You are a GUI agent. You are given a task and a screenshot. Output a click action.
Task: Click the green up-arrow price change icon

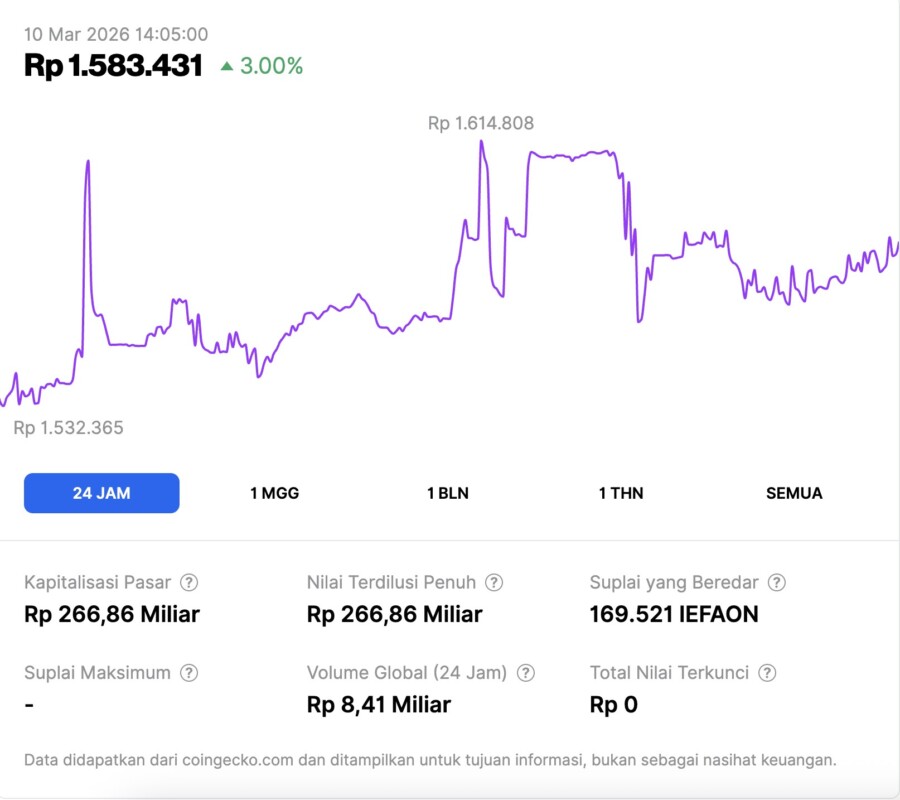(227, 66)
